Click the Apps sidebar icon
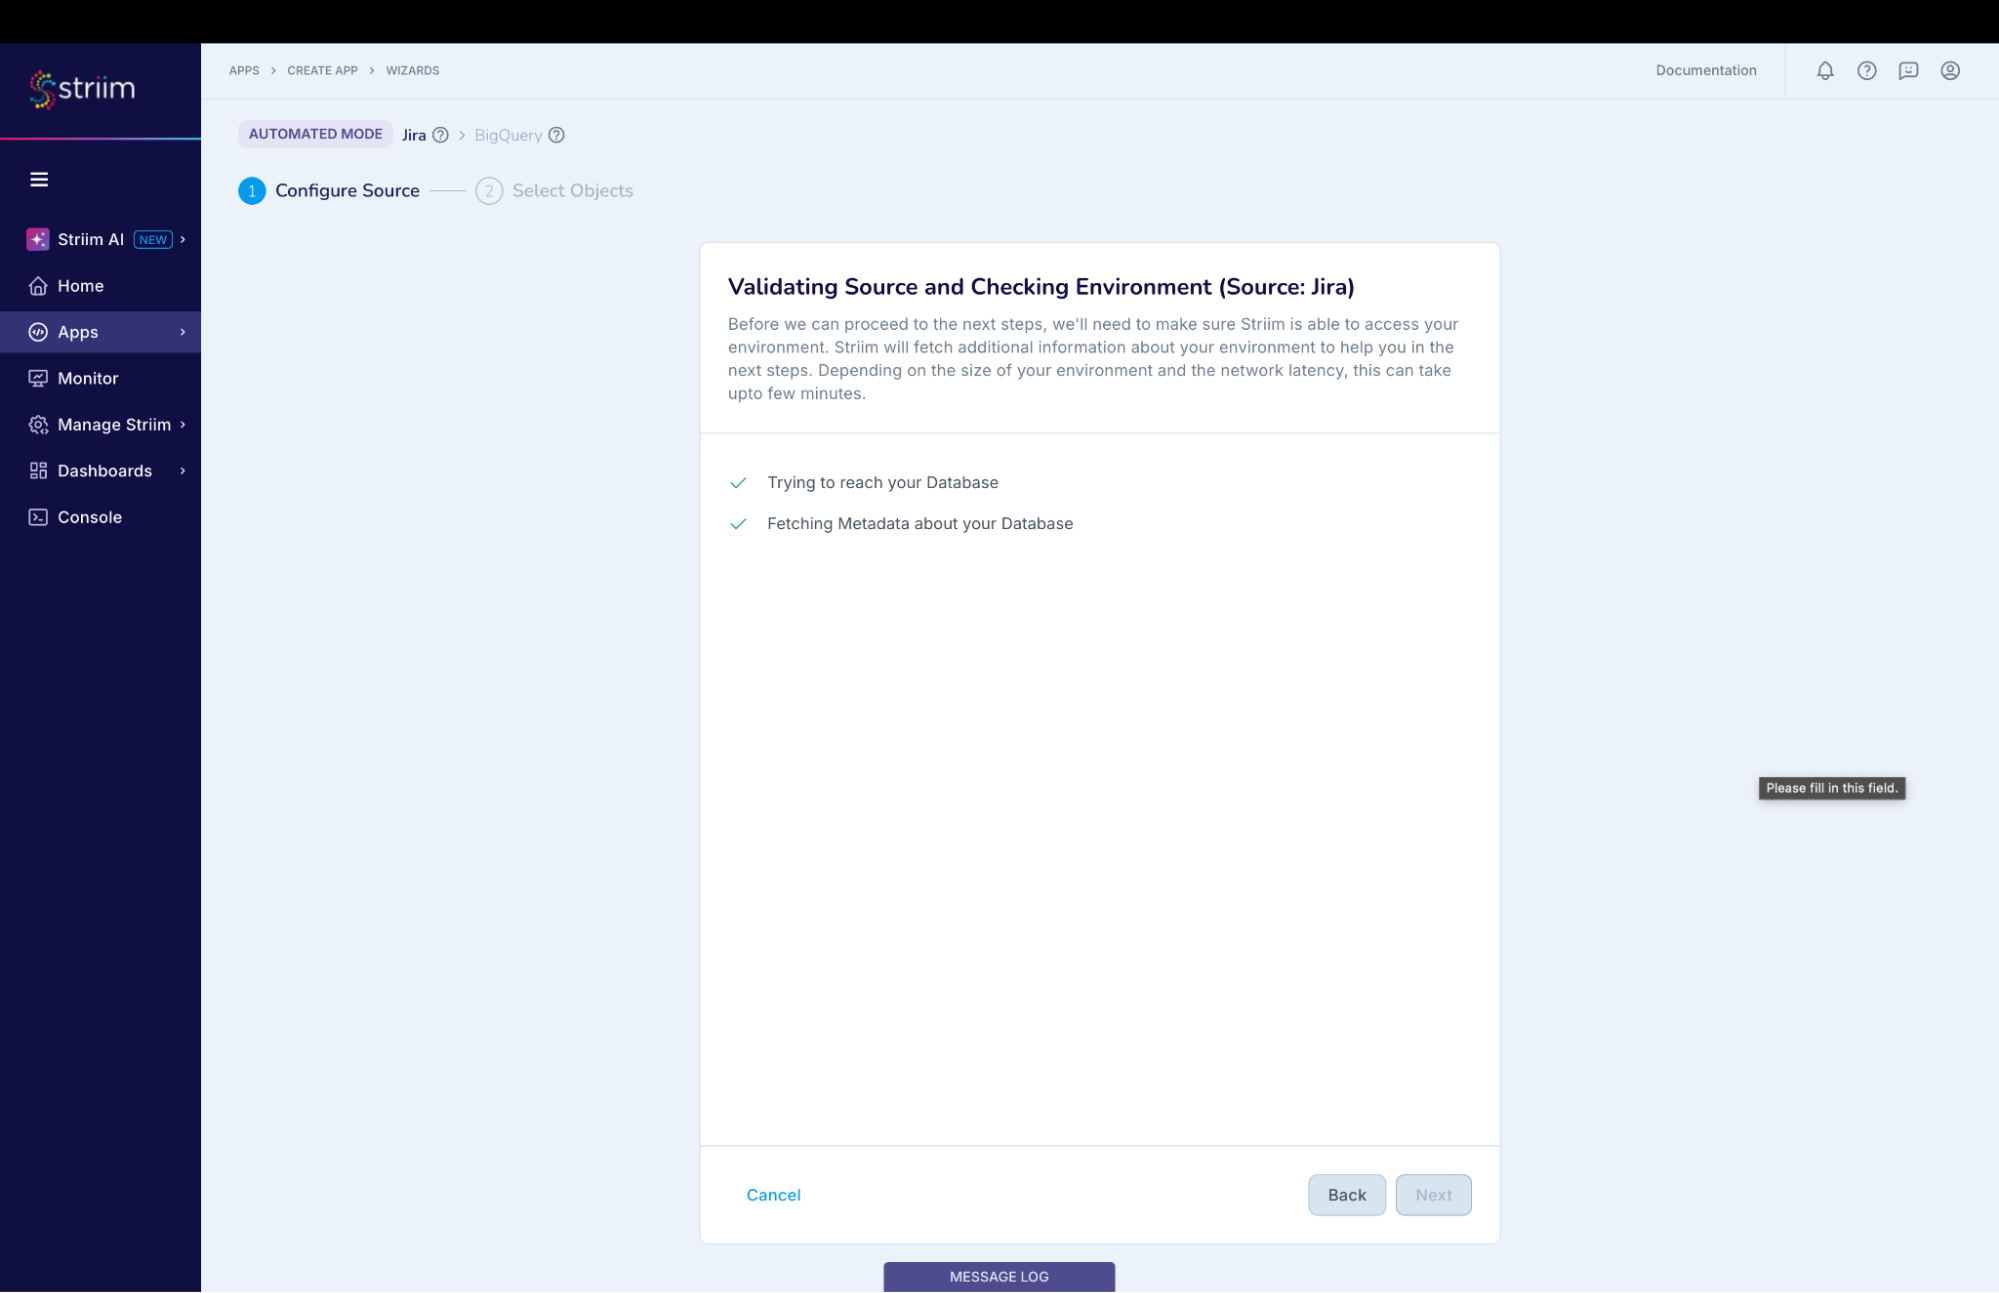This screenshot has width=1999, height=1293. coord(38,332)
